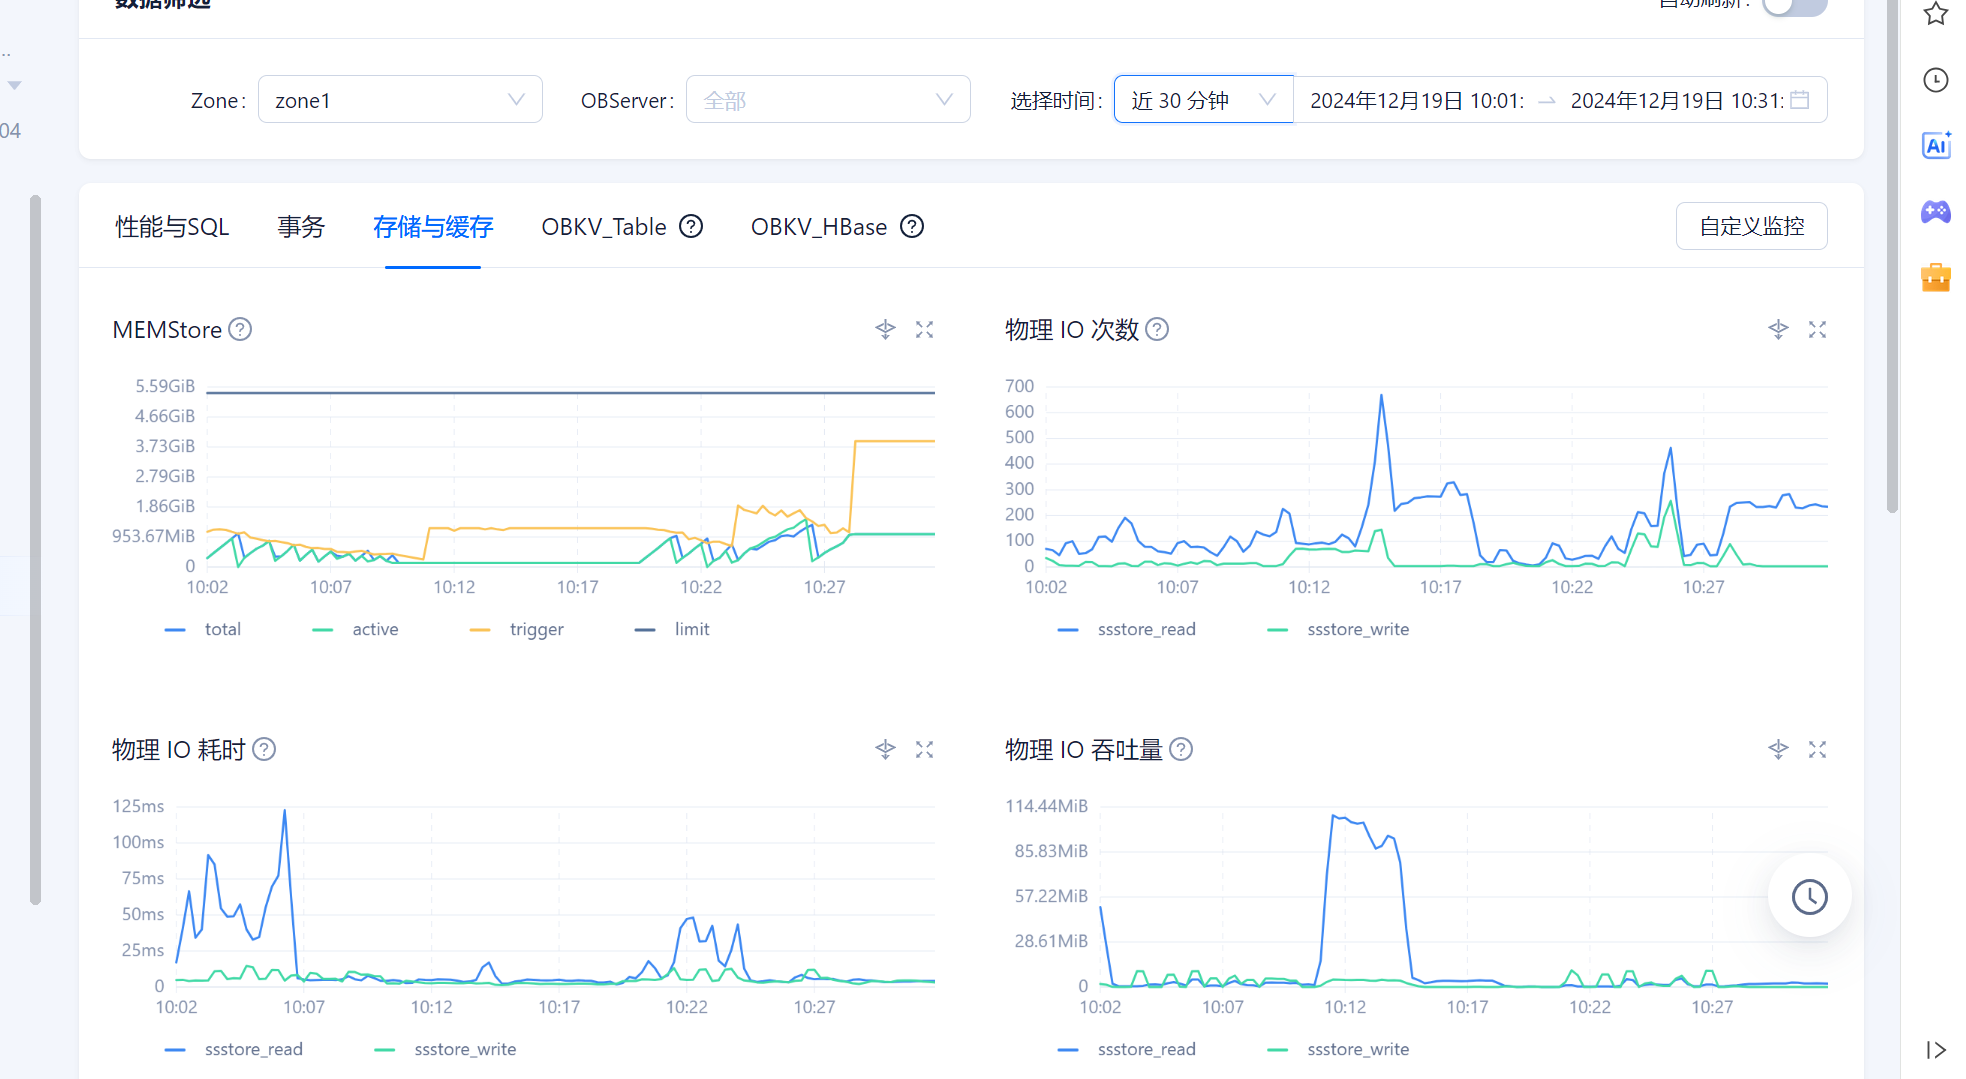Click drill-down icon on 物理 IO 吞吐量

tap(1778, 749)
